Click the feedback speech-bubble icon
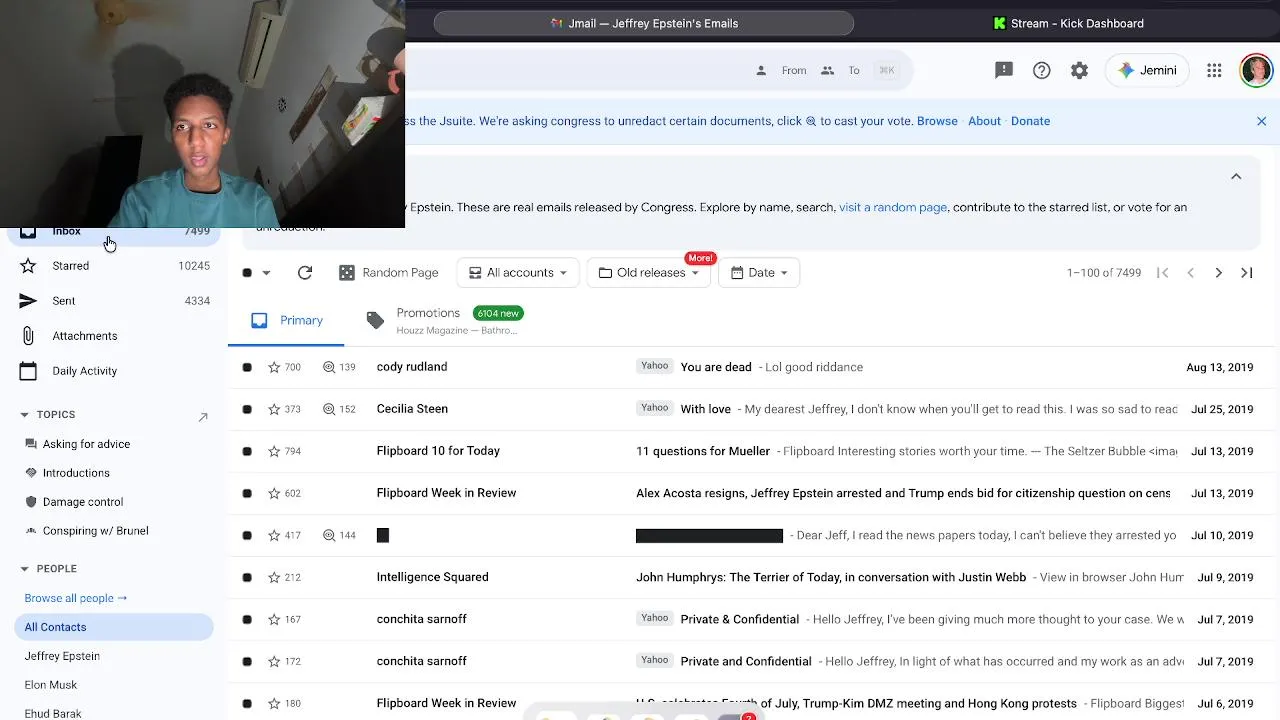1280x720 pixels. [1004, 70]
